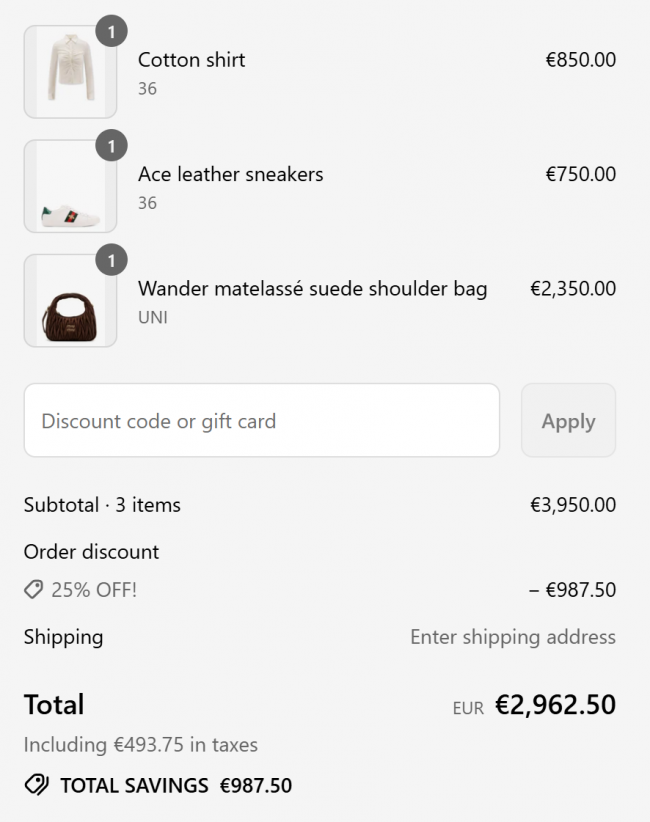
Task: Click the €2,350.00 shoulder bag price
Action: click(572, 289)
